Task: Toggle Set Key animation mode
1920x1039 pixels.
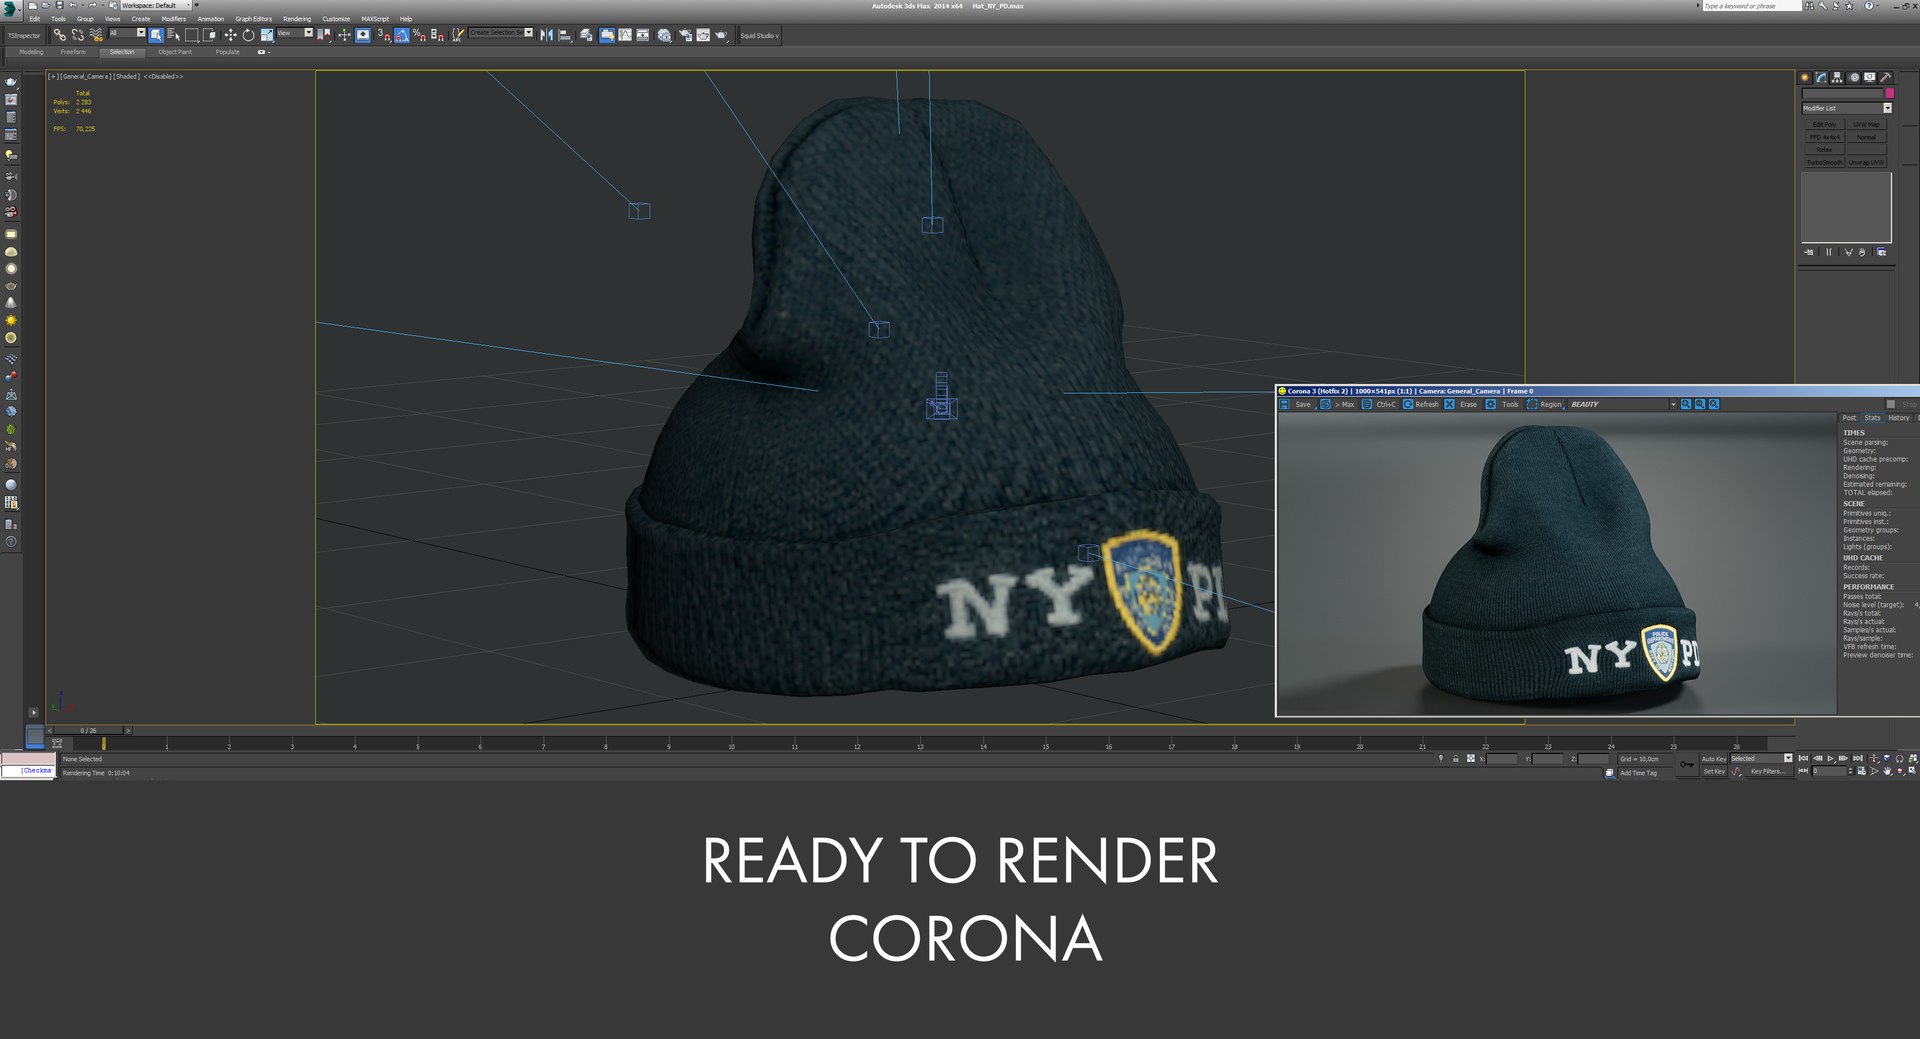Action: click(1714, 772)
